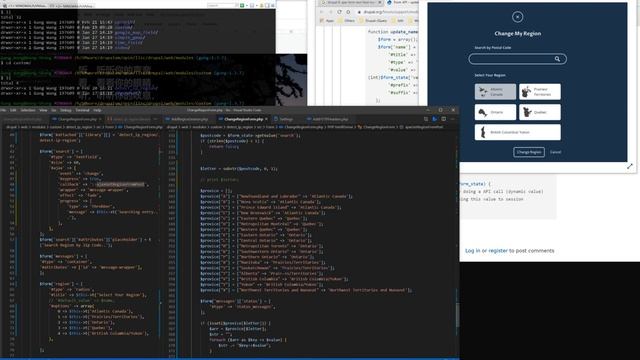Click the google_map_field directory in terminal listing
Image resolution: width=640 pixels, height=360 pixels.
[x=136, y=32]
